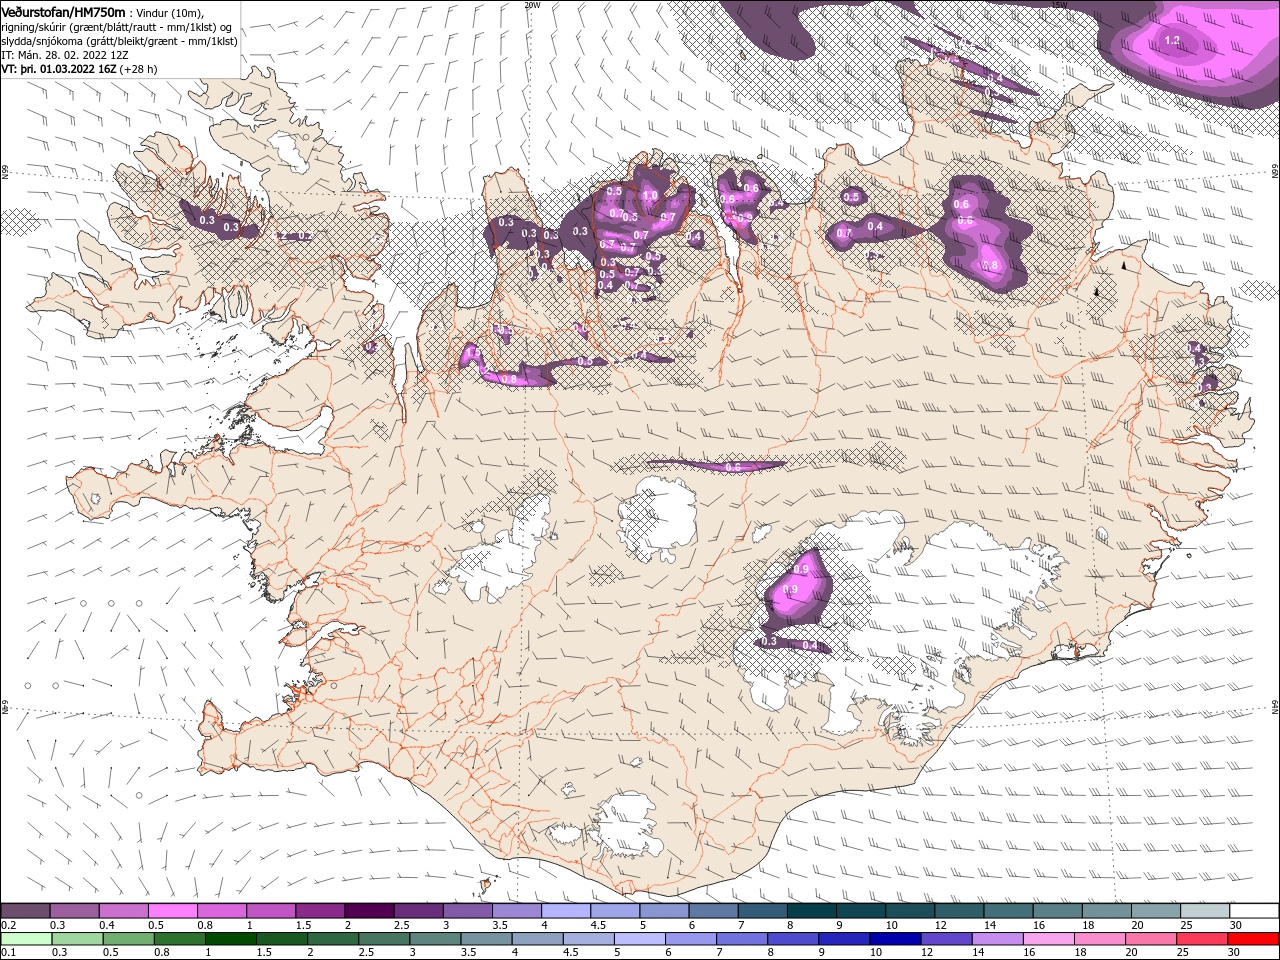Click the Veðurstofan/HM750m title text
The height and width of the screenshot is (960, 1280).
(63, 11)
